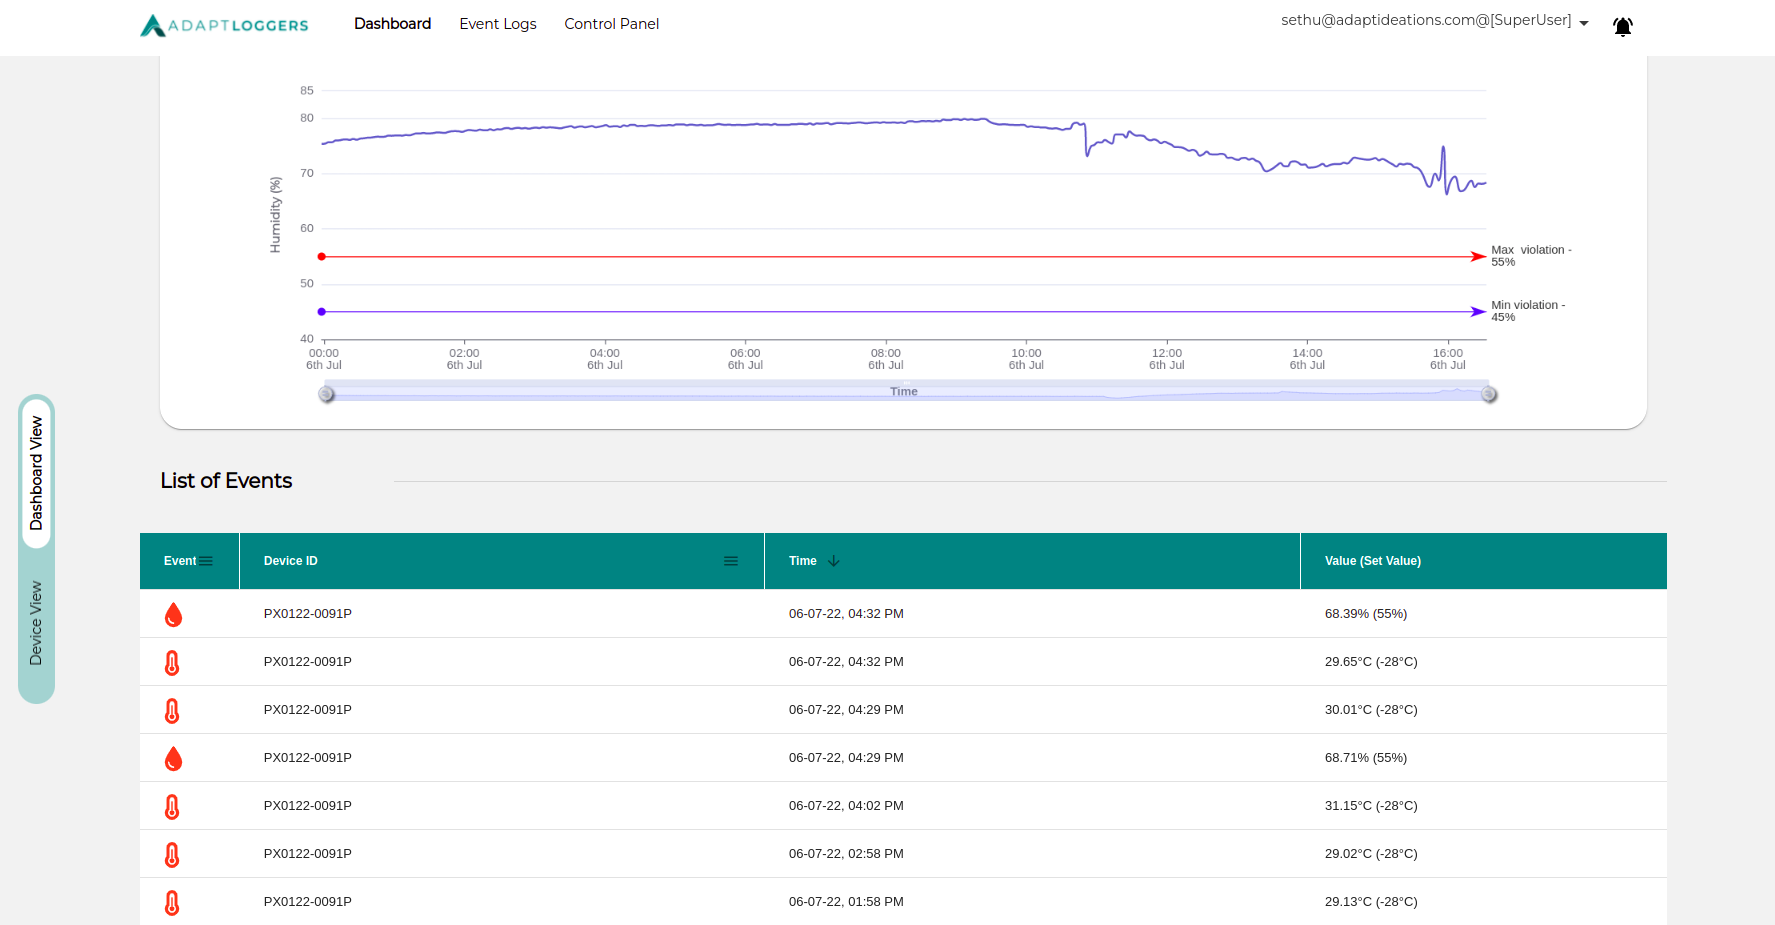Viewport: 1775px width, 925px height.
Task: Click the Humidity (%) axis title
Action: click(x=275, y=215)
